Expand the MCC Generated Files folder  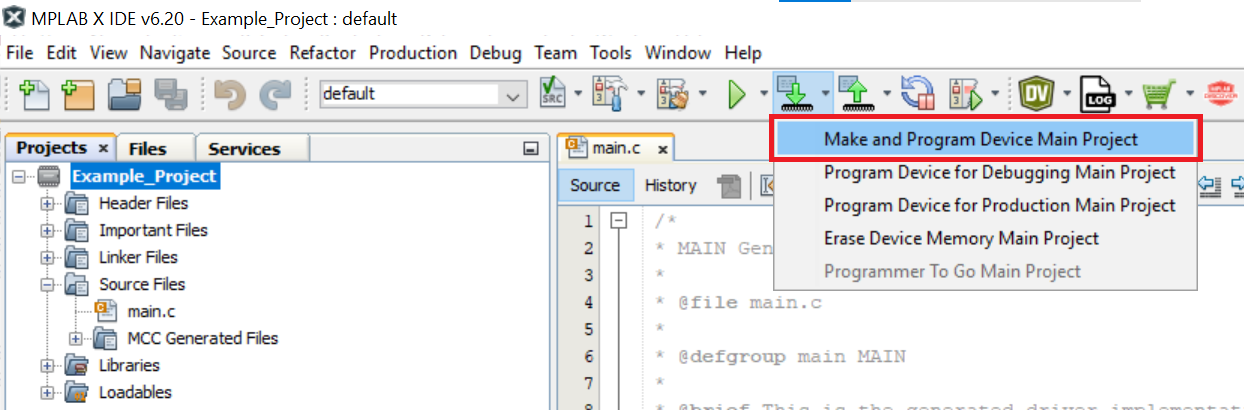pyautogui.click(x=76, y=338)
